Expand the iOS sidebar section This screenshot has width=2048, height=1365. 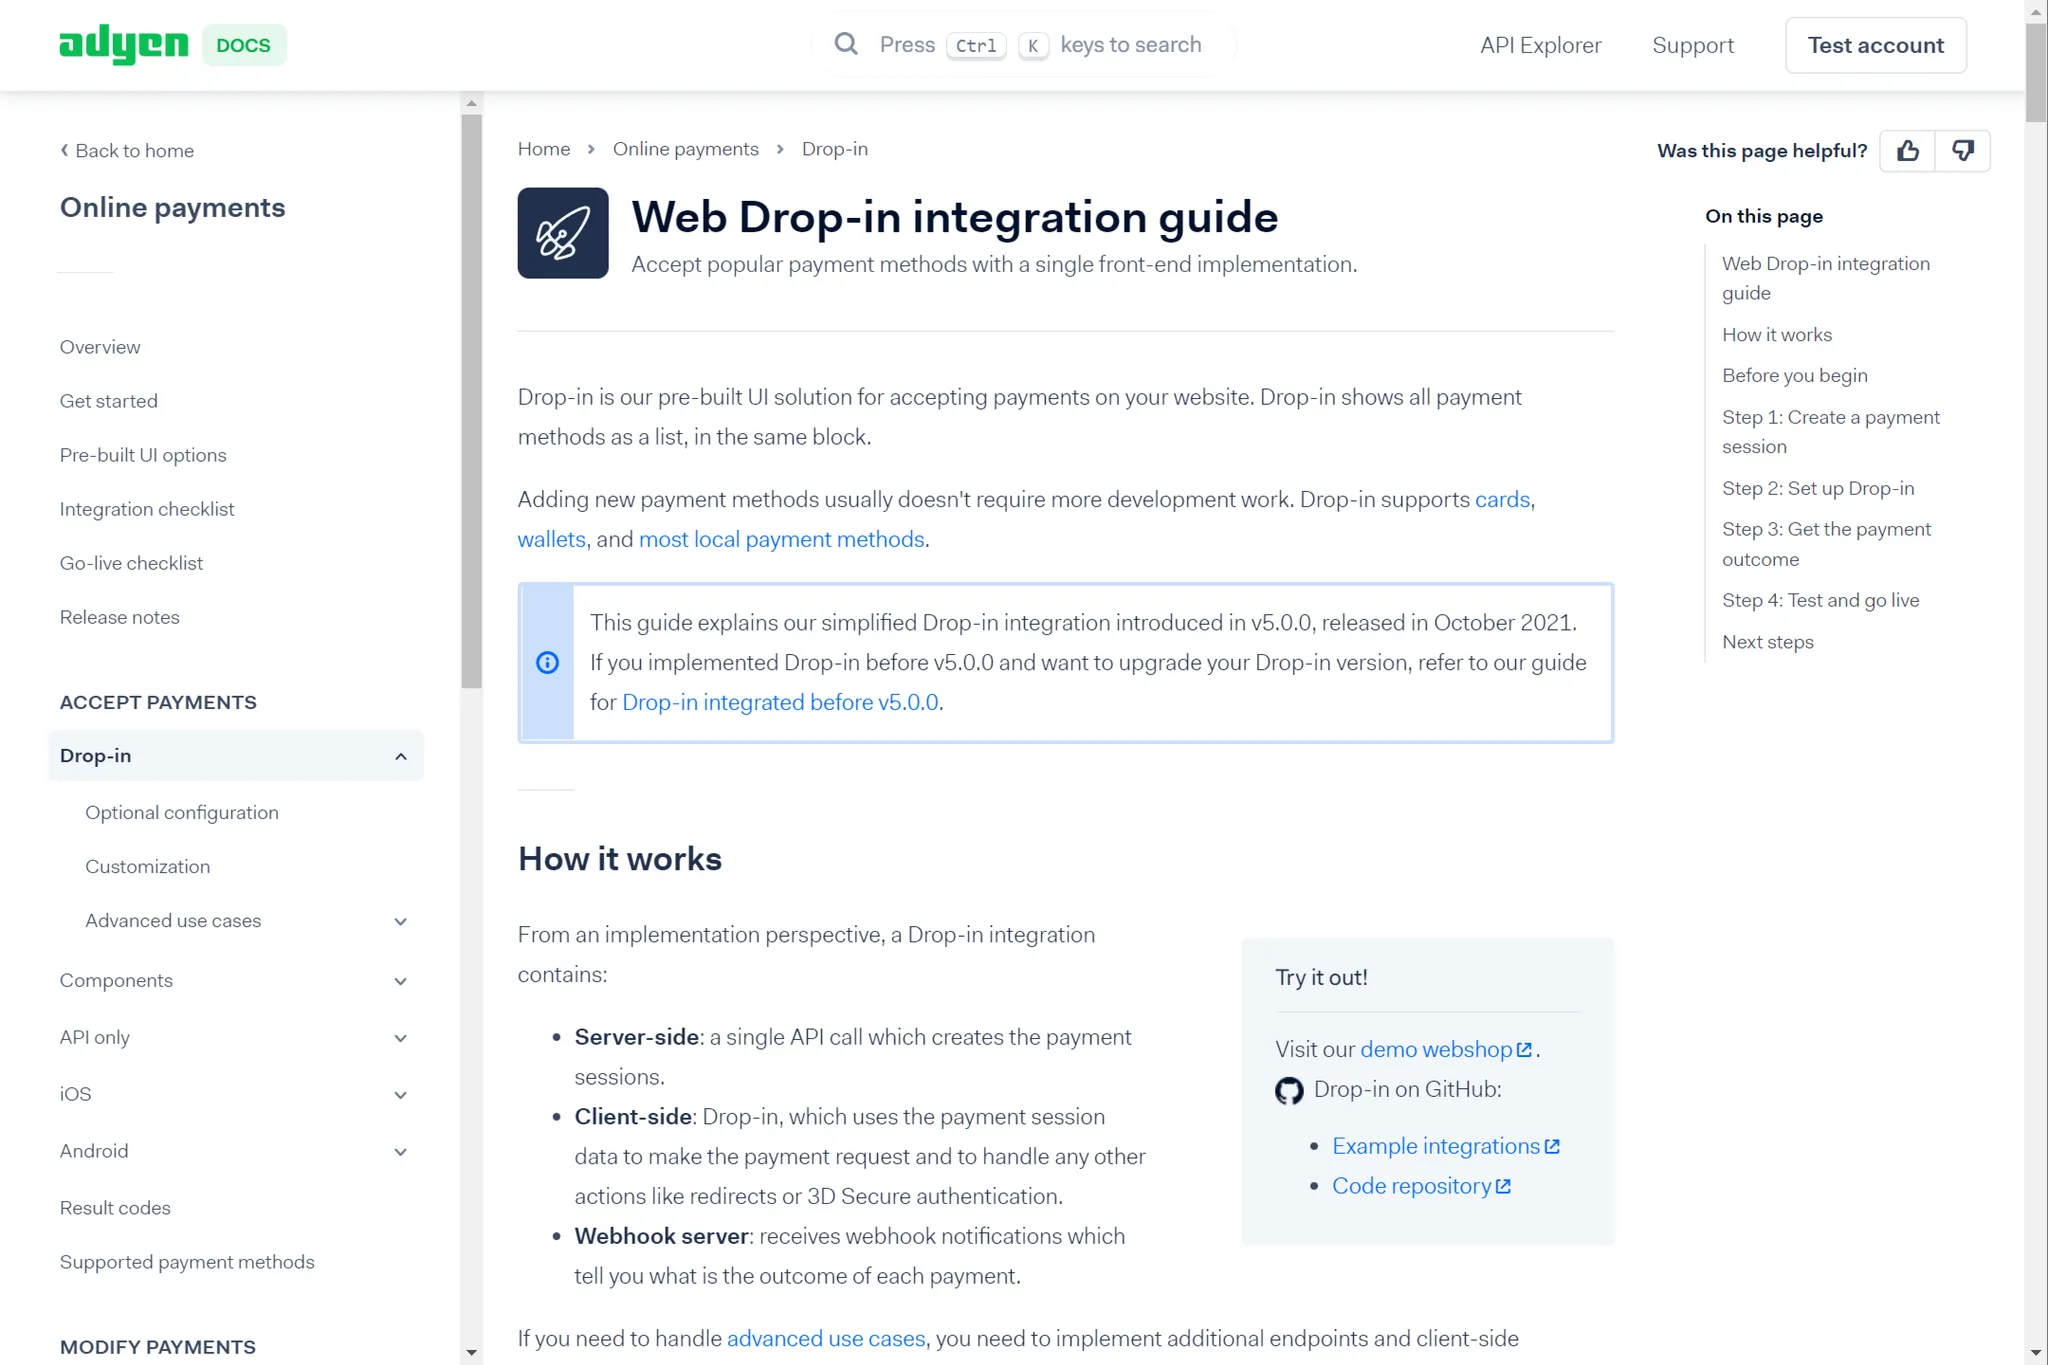pyautogui.click(x=401, y=1095)
